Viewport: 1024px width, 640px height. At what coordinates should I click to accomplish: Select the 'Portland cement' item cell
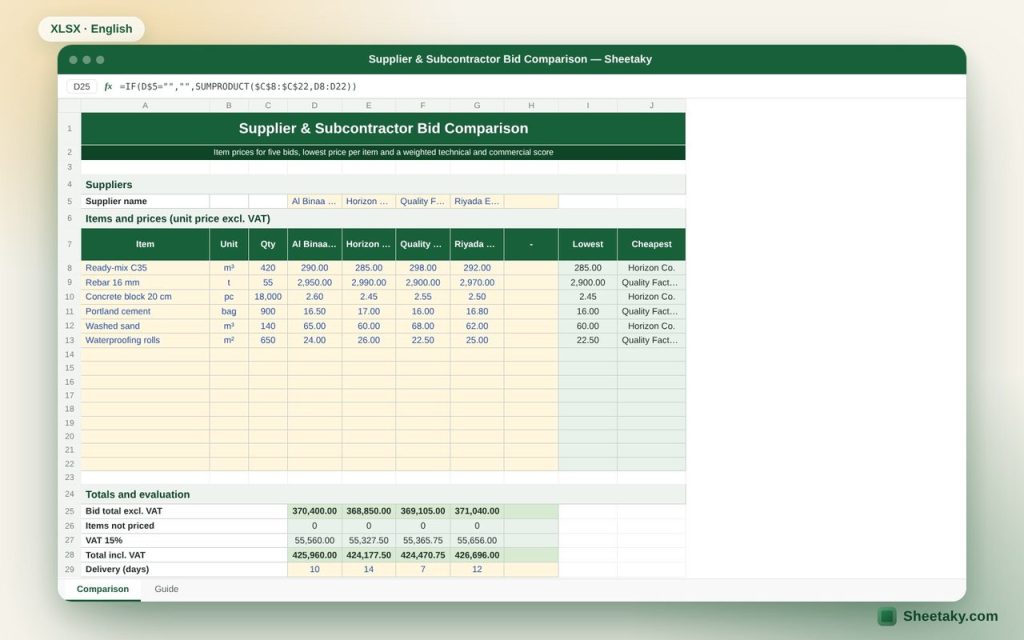145,312
